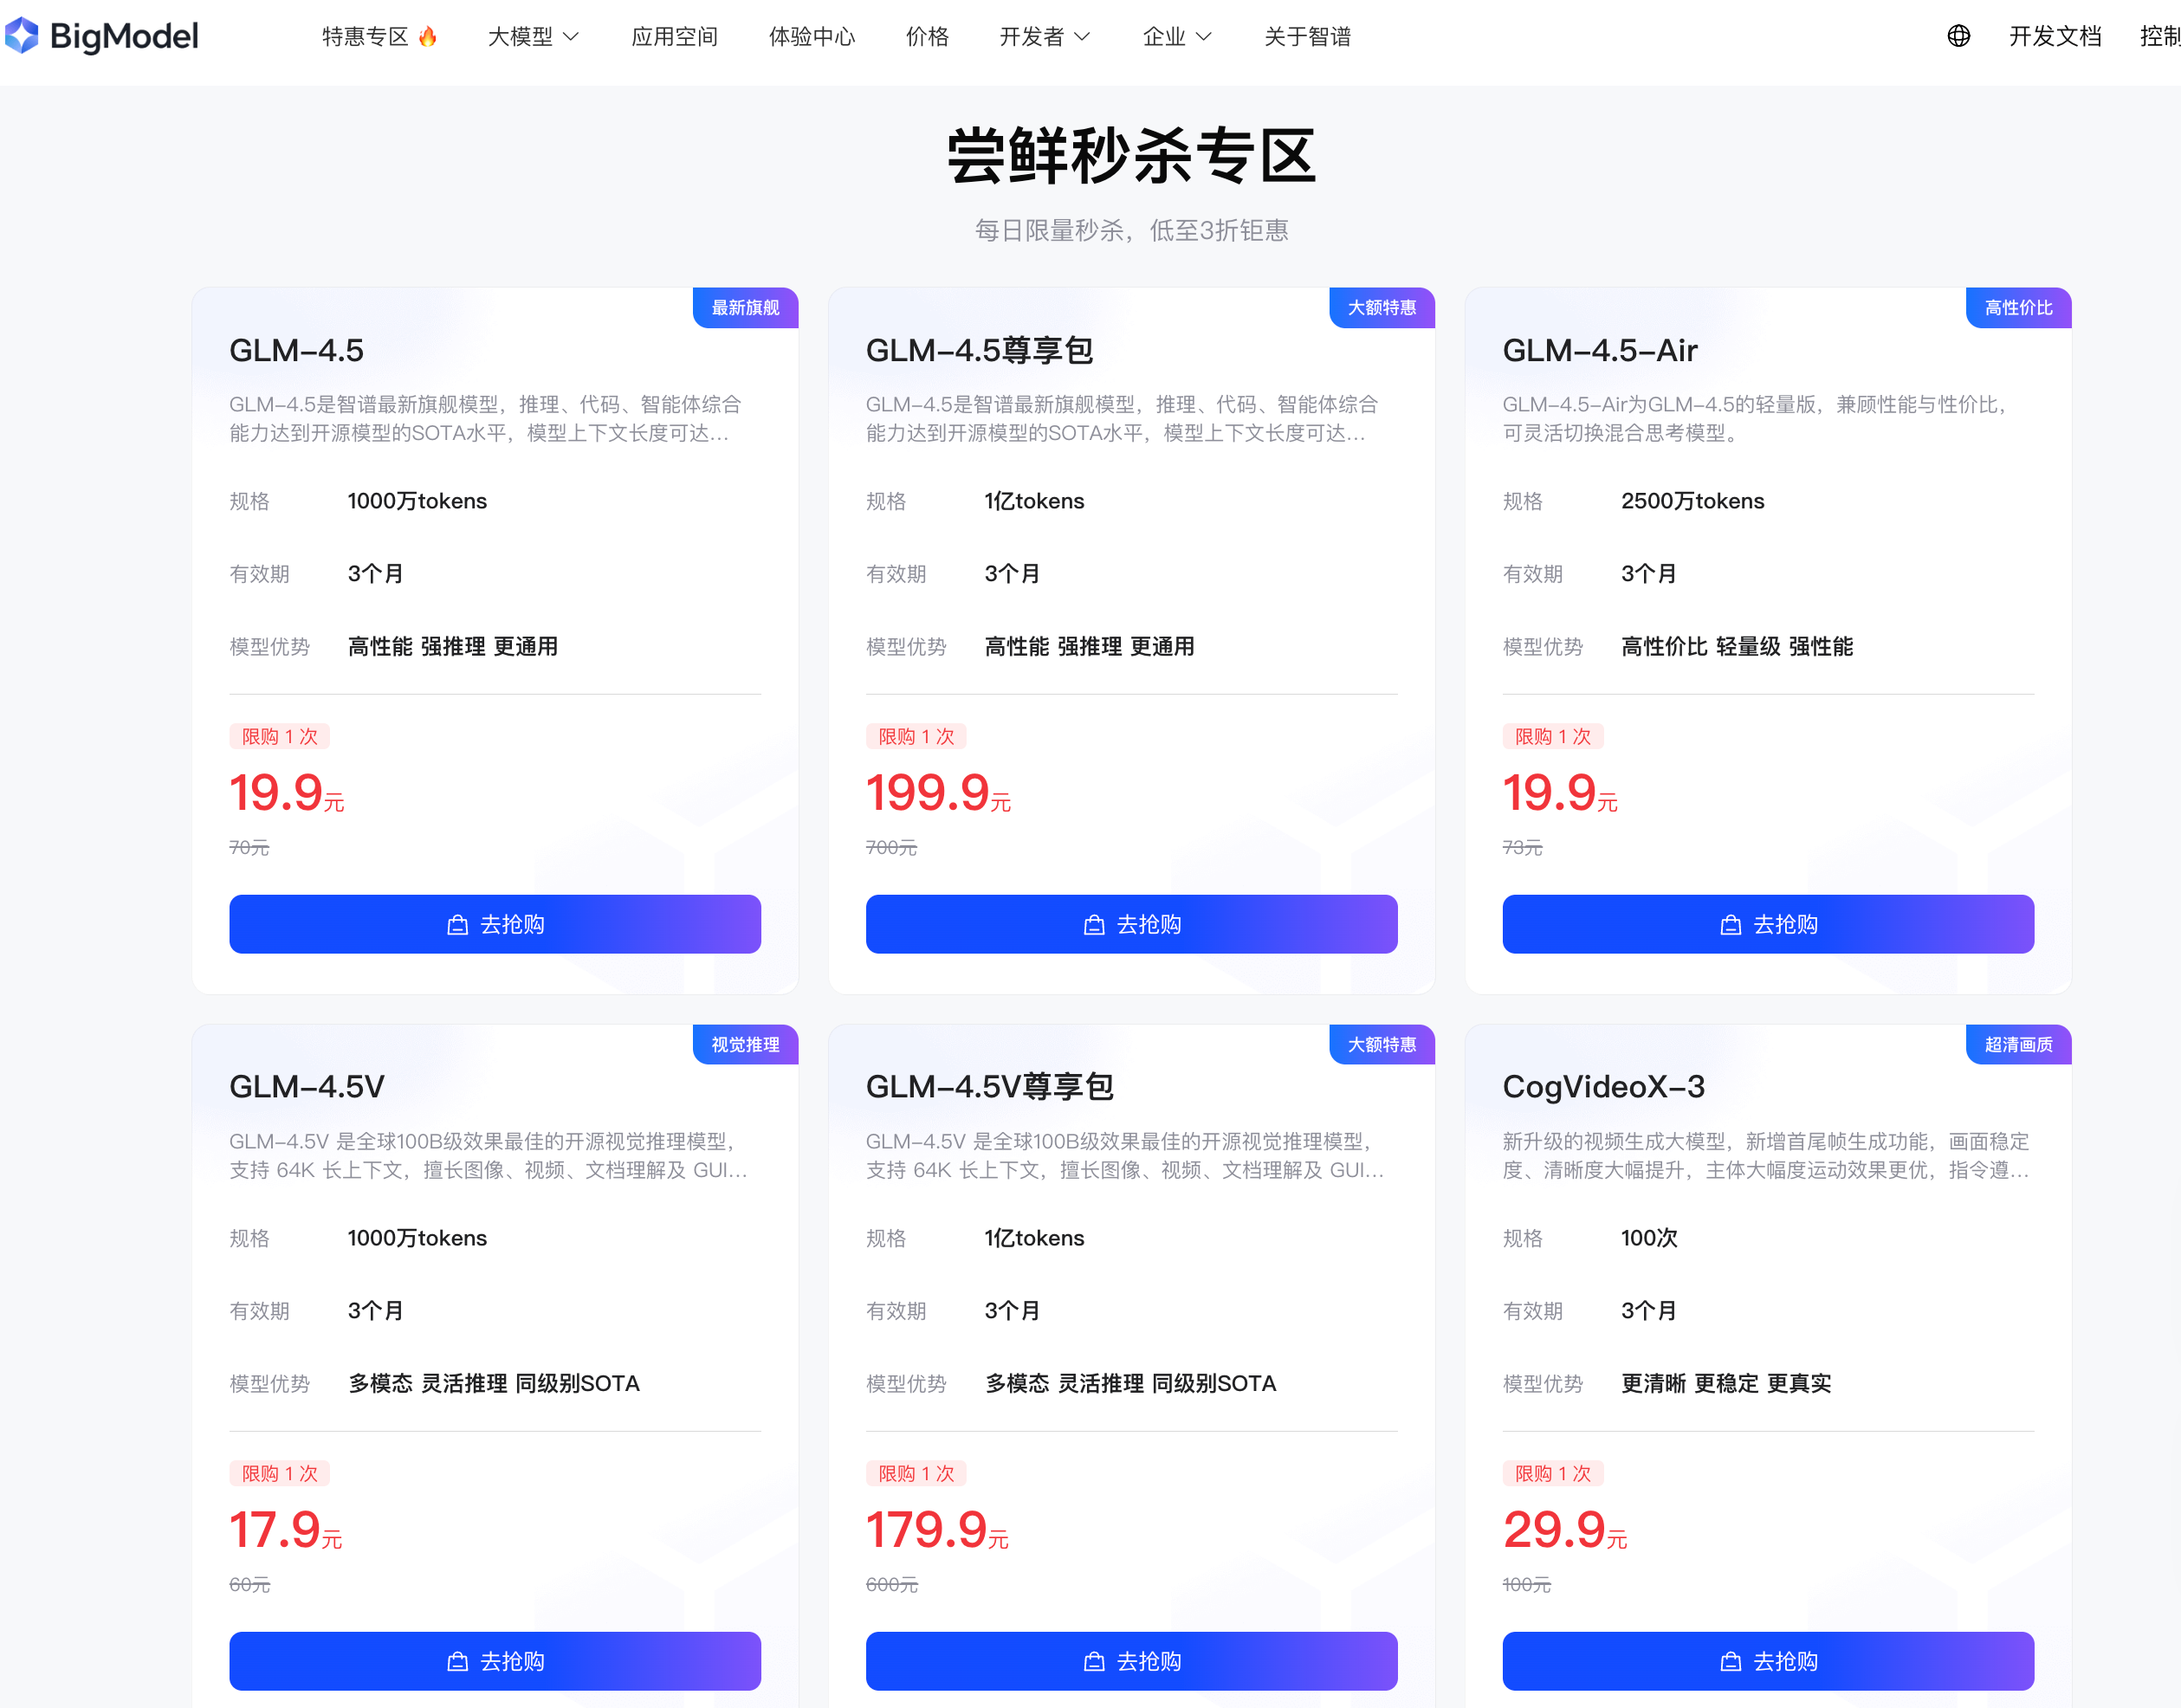Click the BigModel logo icon

click(x=21, y=36)
